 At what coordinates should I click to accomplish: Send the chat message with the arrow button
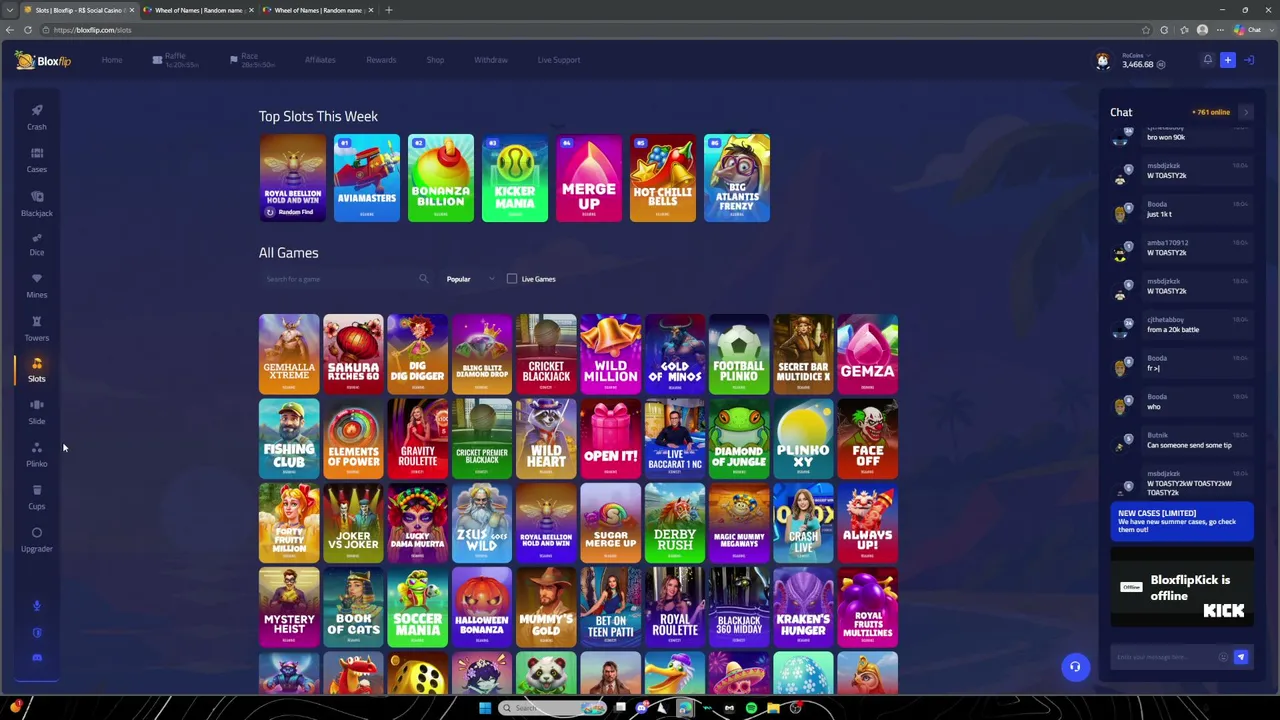click(1241, 657)
